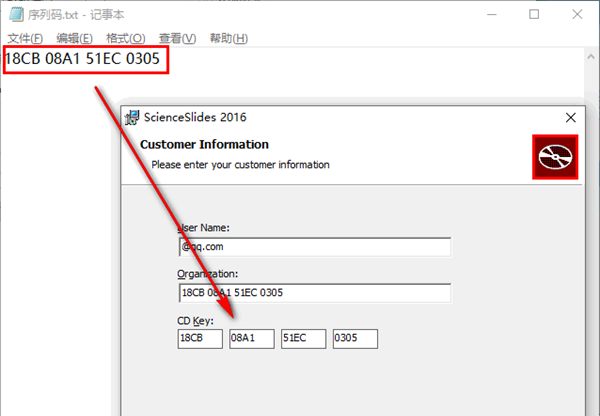
Task: Maximize the Notepad window
Action: point(534,15)
